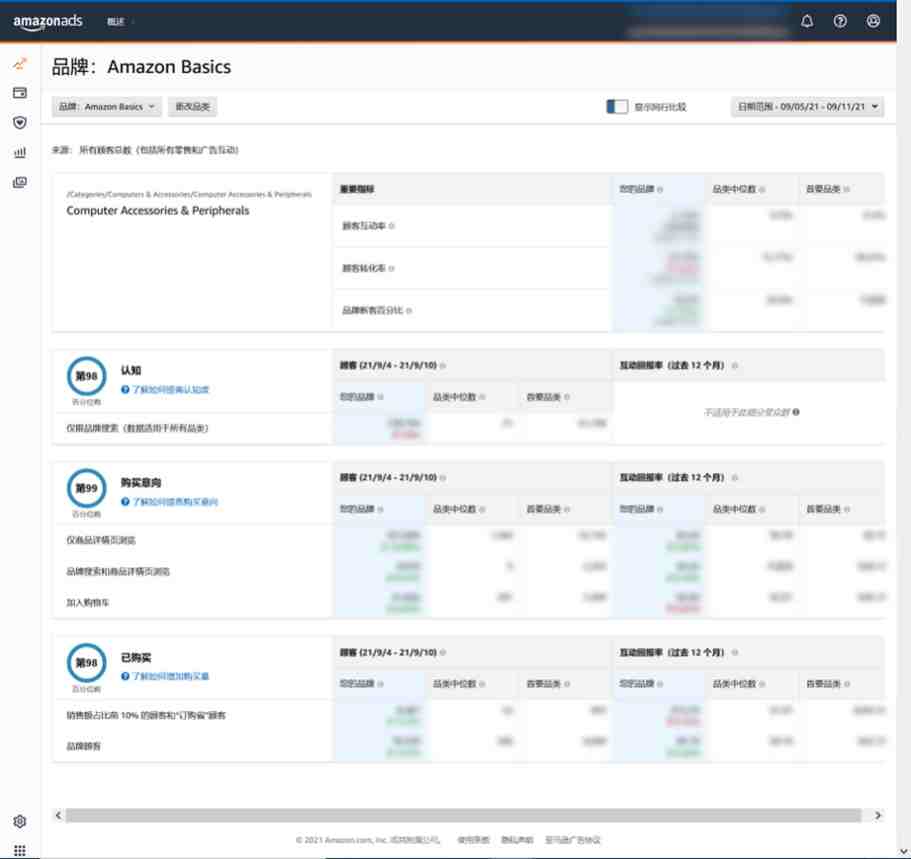Click the Amazon Ads logo

click(x=48, y=22)
